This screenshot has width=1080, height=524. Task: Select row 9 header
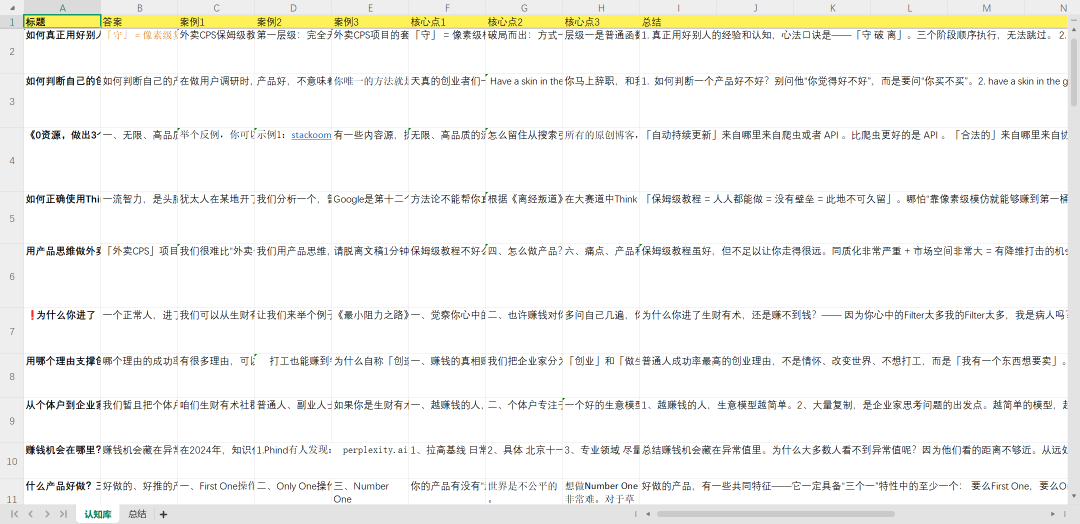tap(12, 420)
